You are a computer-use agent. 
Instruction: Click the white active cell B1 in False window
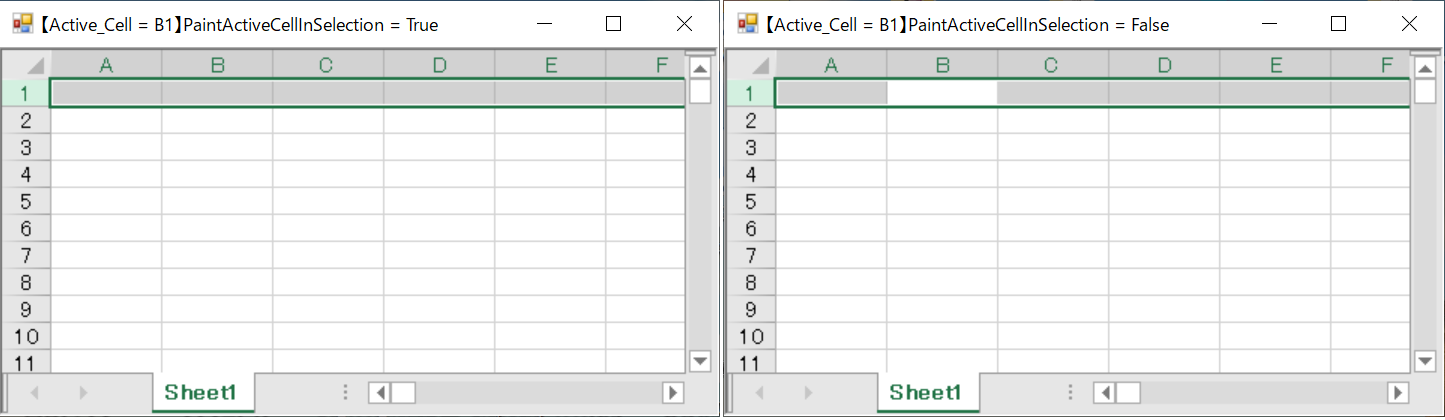[942, 93]
